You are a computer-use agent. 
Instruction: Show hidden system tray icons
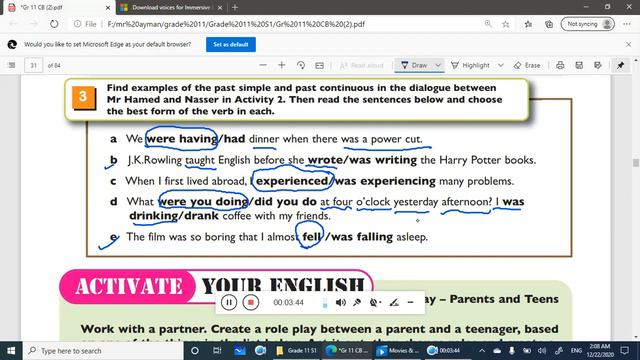tap(482, 351)
